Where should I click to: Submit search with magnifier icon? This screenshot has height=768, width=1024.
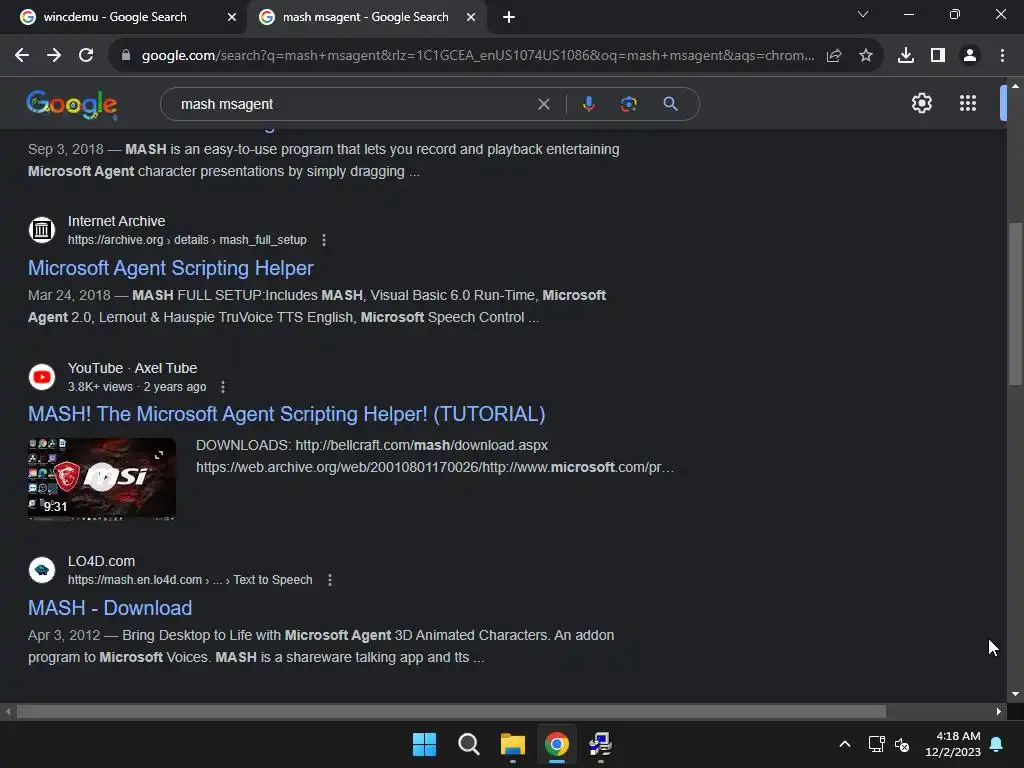(671, 104)
